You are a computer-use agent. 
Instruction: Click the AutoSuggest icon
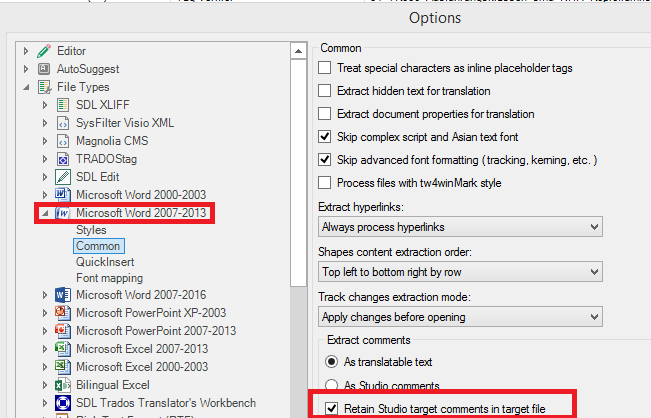click(44, 69)
